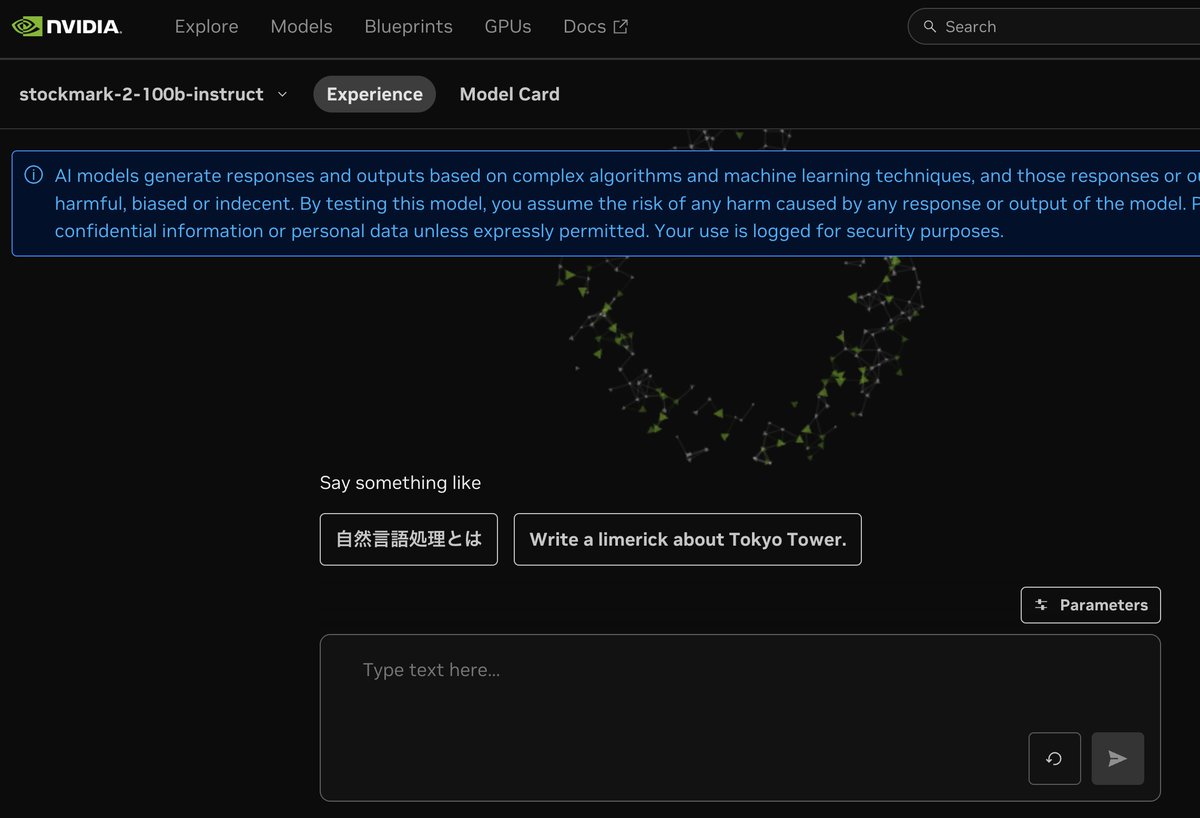Screen dimensions: 1200x818
Task: Click the magnifier search icon
Action: point(930,27)
